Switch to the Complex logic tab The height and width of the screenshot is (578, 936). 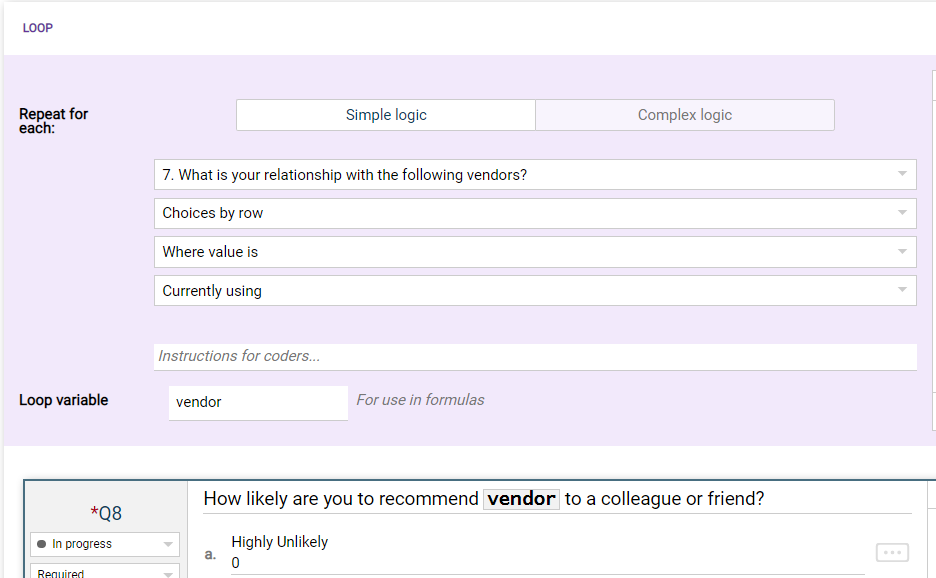coord(685,115)
